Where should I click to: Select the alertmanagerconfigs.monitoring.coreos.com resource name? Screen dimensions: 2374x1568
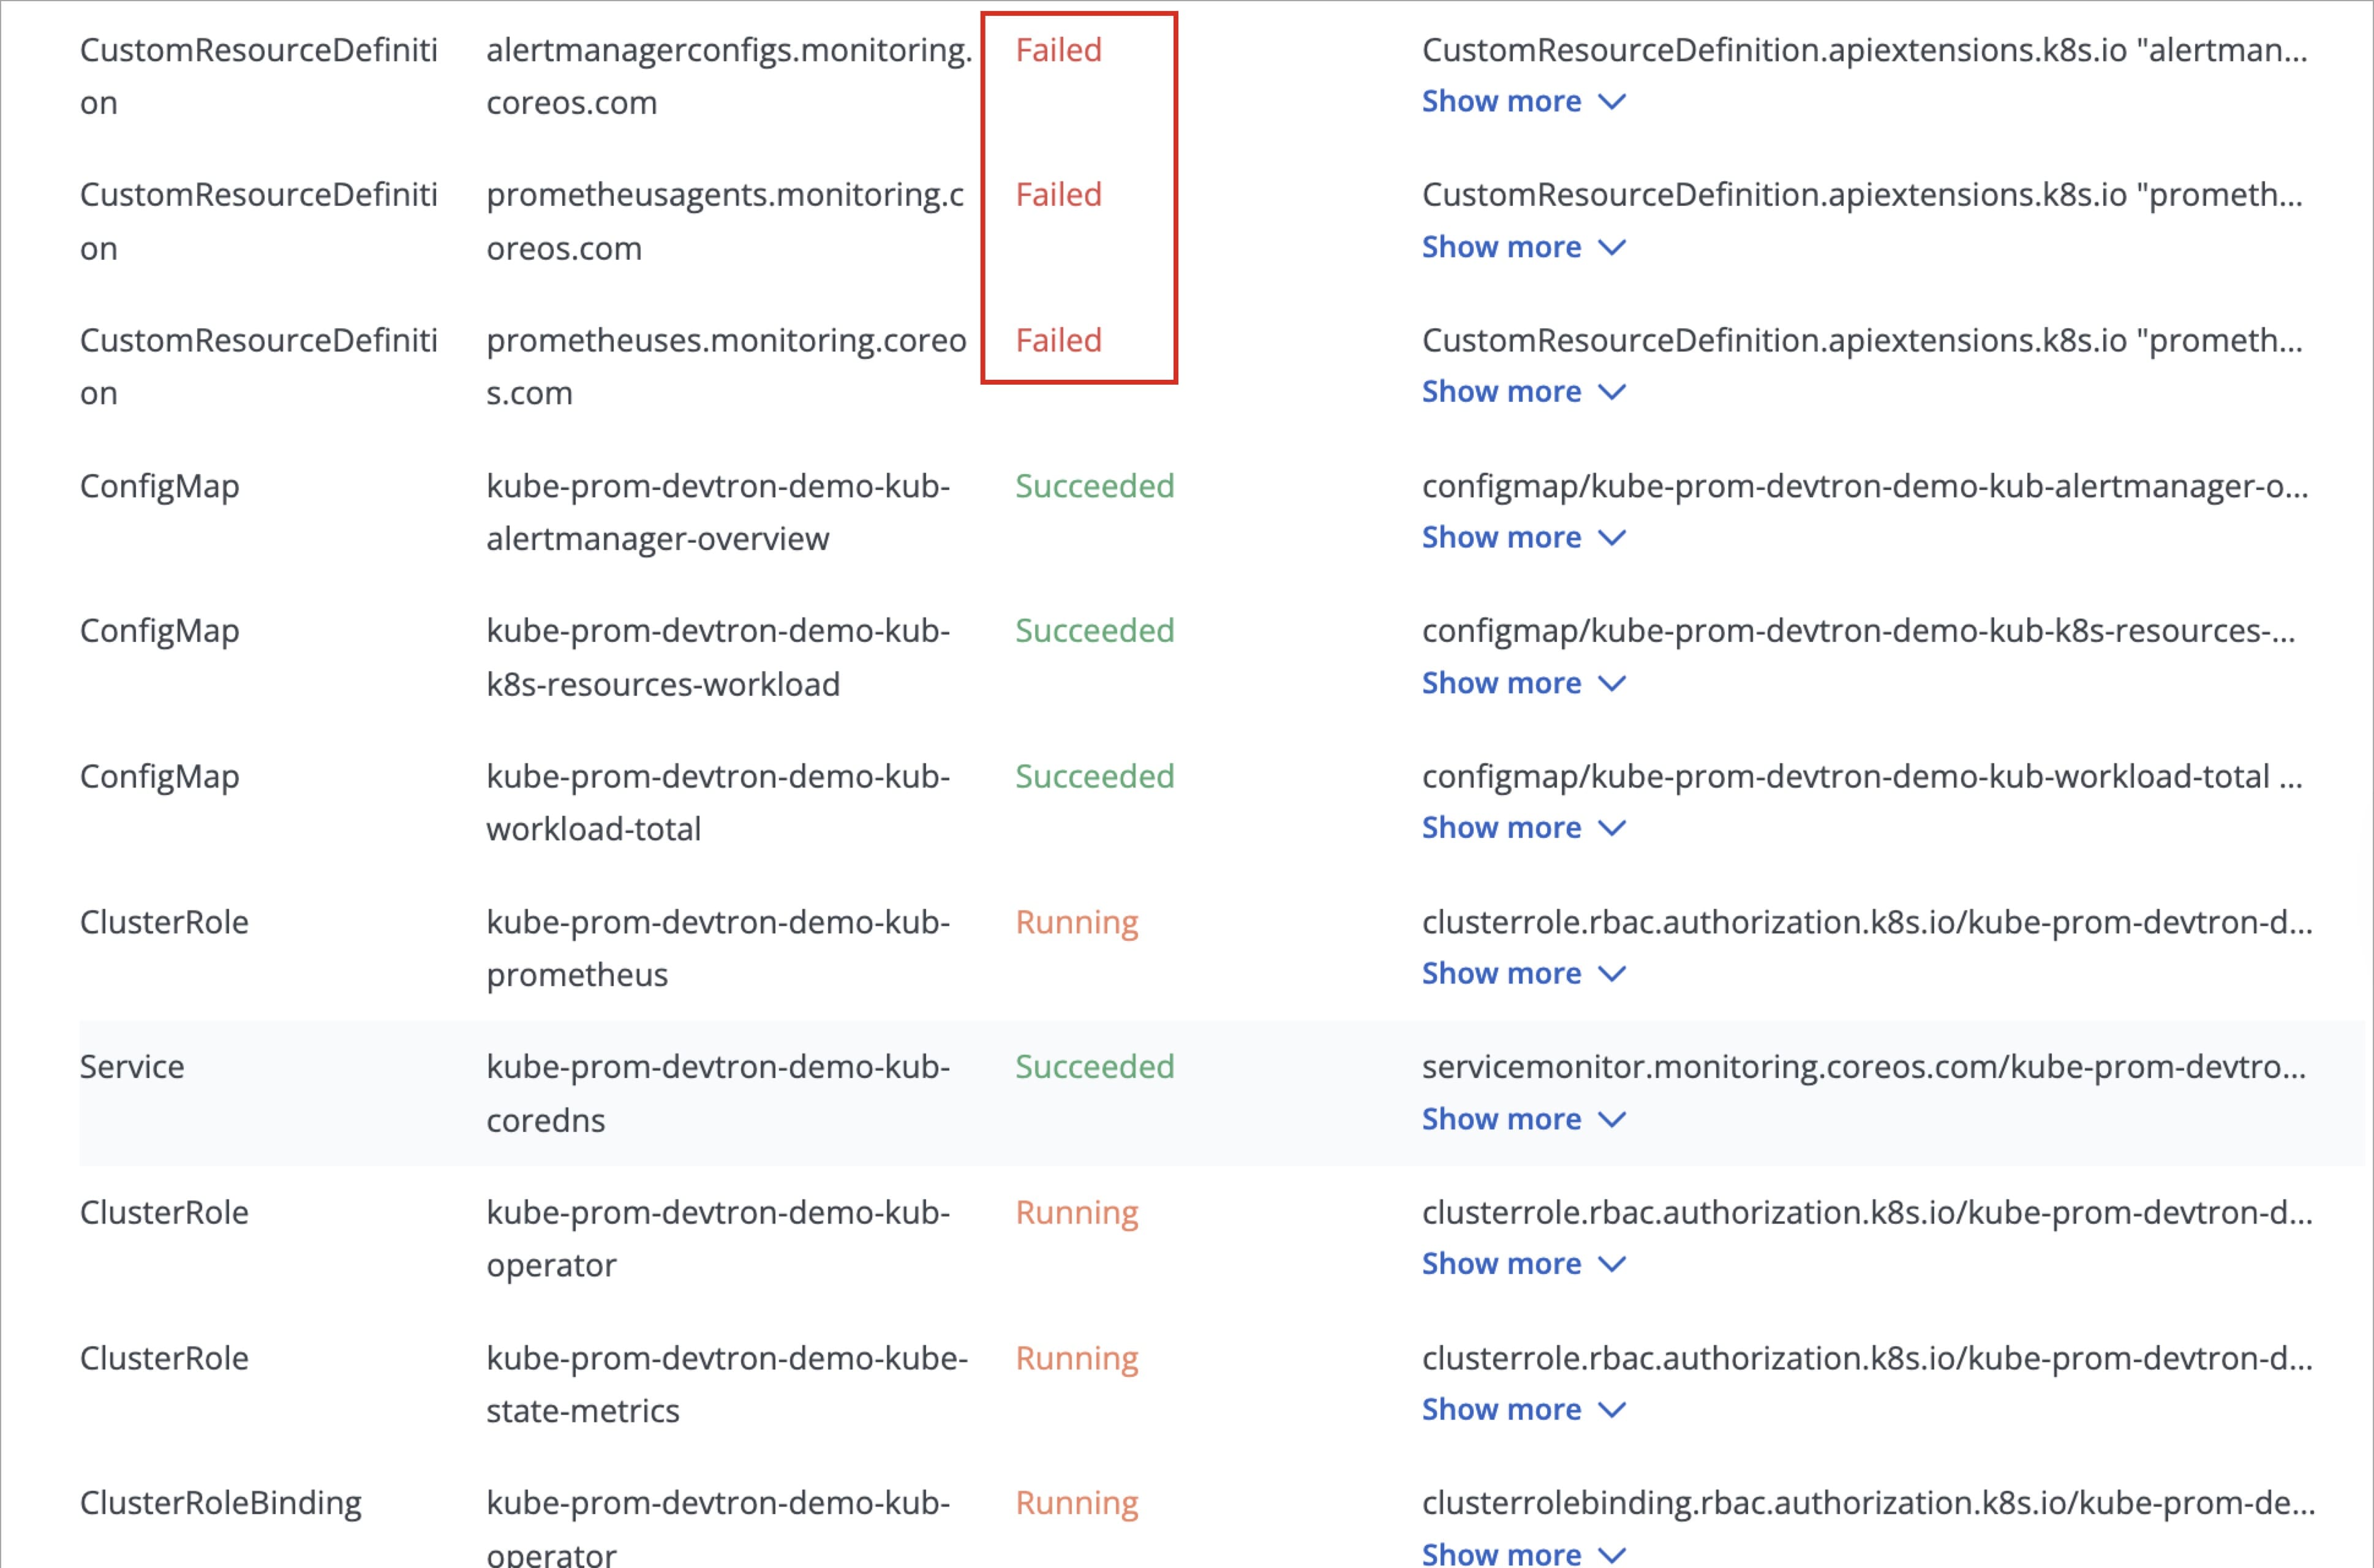tap(728, 76)
